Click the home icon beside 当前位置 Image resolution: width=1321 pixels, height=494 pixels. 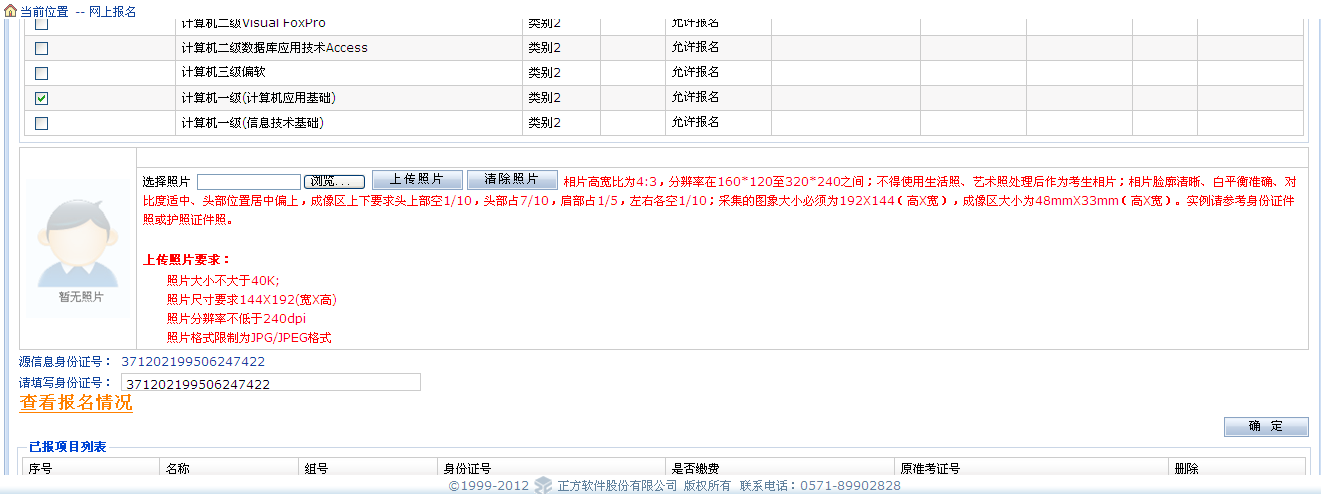[x=10, y=11]
